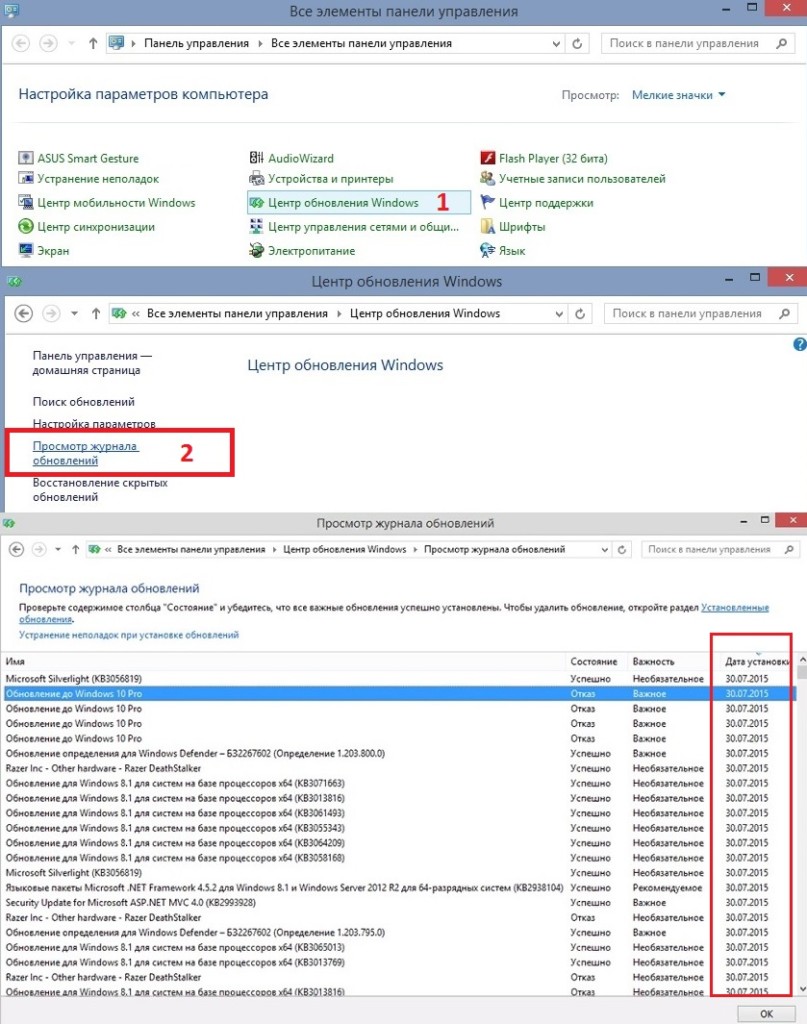Click the OK button

(767, 1014)
